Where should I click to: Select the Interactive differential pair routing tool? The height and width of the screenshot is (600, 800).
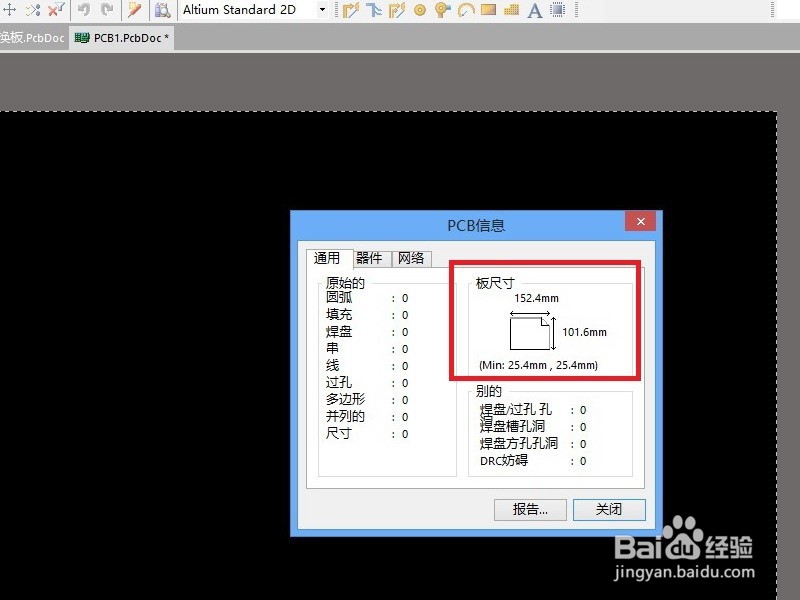pyautogui.click(x=374, y=10)
